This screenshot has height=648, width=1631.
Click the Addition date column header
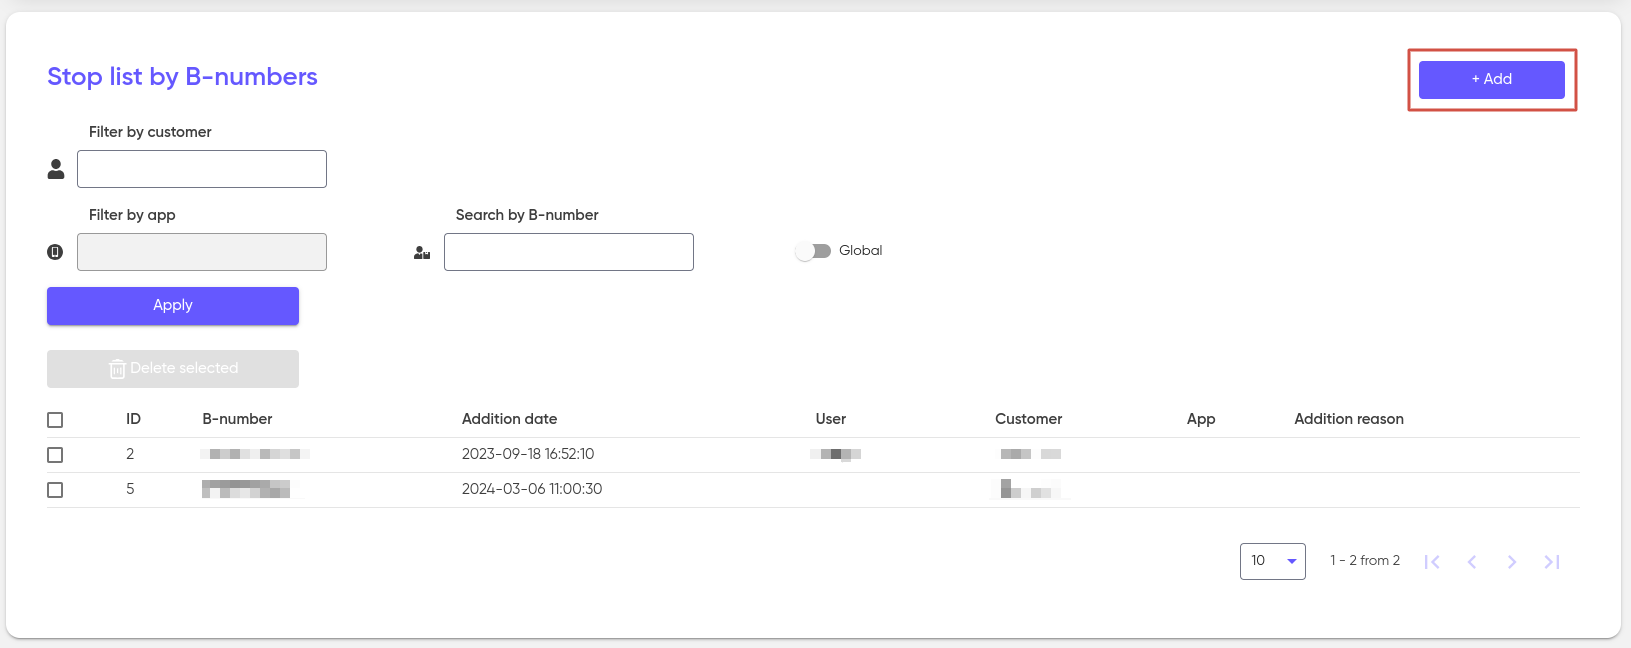pos(509,419)
